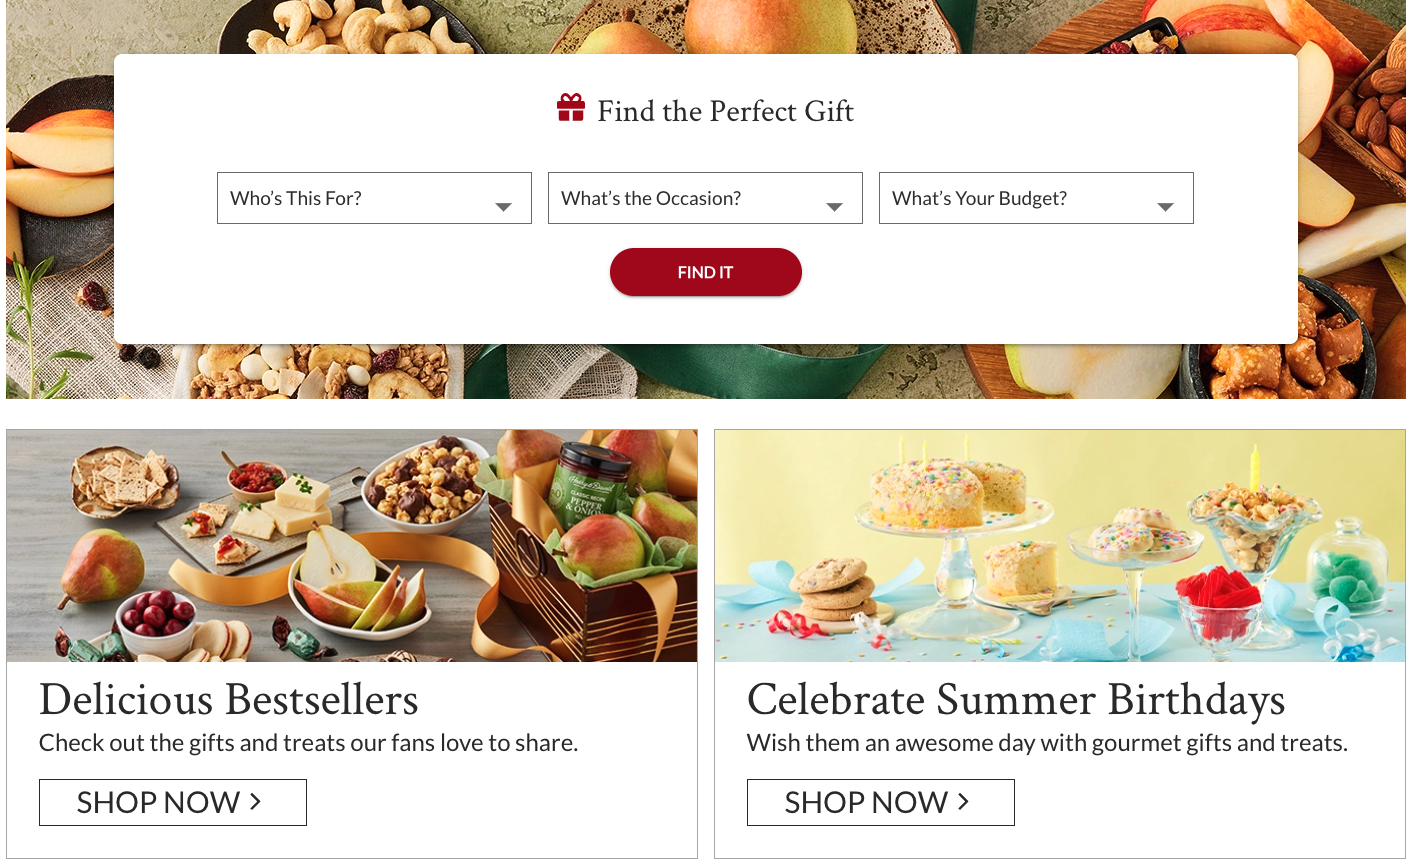Screen dimensions: 1406x862
Task: Click the Delicious Bestsellers heading
Action: point(229,700)
